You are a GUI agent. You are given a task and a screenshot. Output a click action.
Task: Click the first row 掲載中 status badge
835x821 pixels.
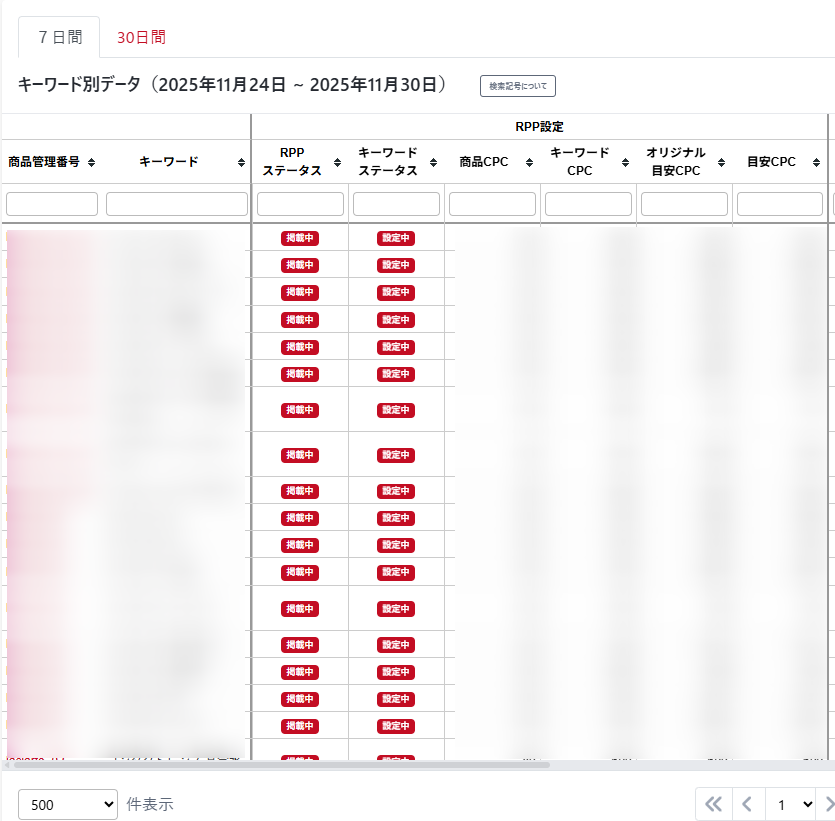tap(300, 238)
